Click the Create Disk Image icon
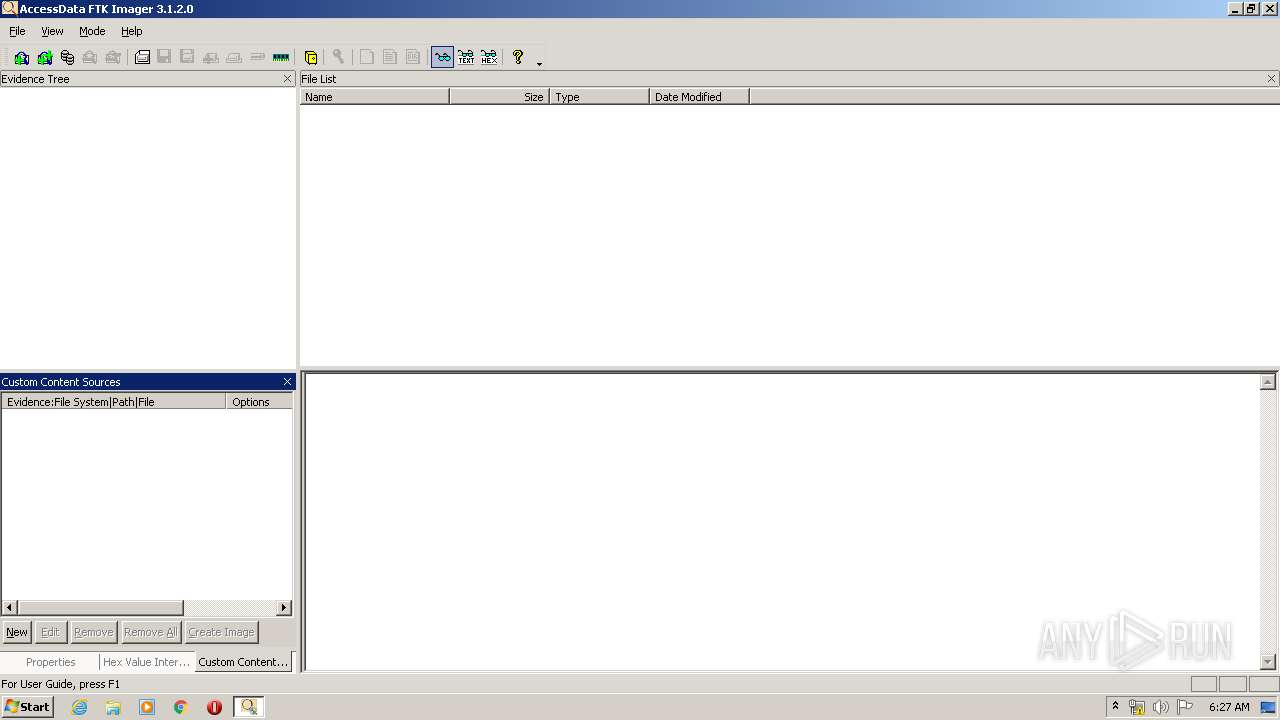This screenshot has height=720, width=1280. click(142, 57)
